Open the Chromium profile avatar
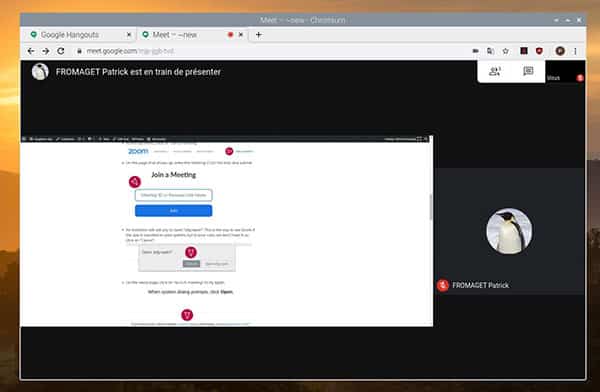Screen dimensions: 600x392 [x=560, y=51]
